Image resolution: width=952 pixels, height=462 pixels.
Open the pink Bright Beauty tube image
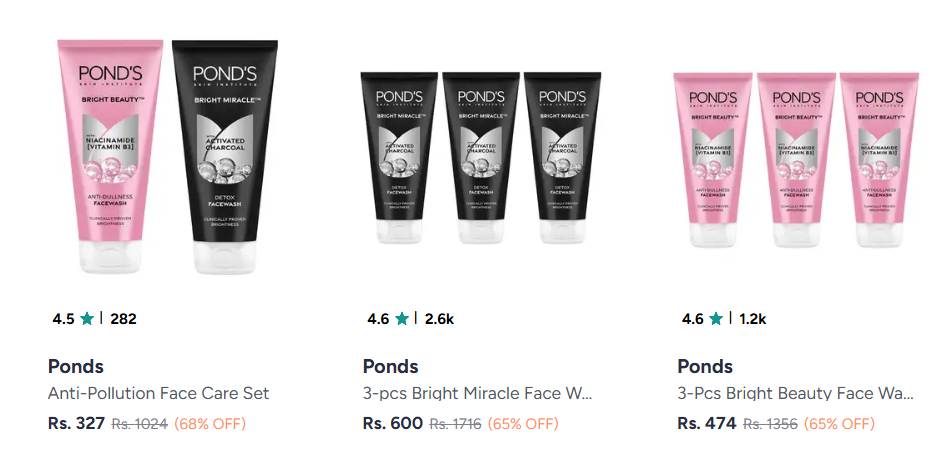[110, 157]
